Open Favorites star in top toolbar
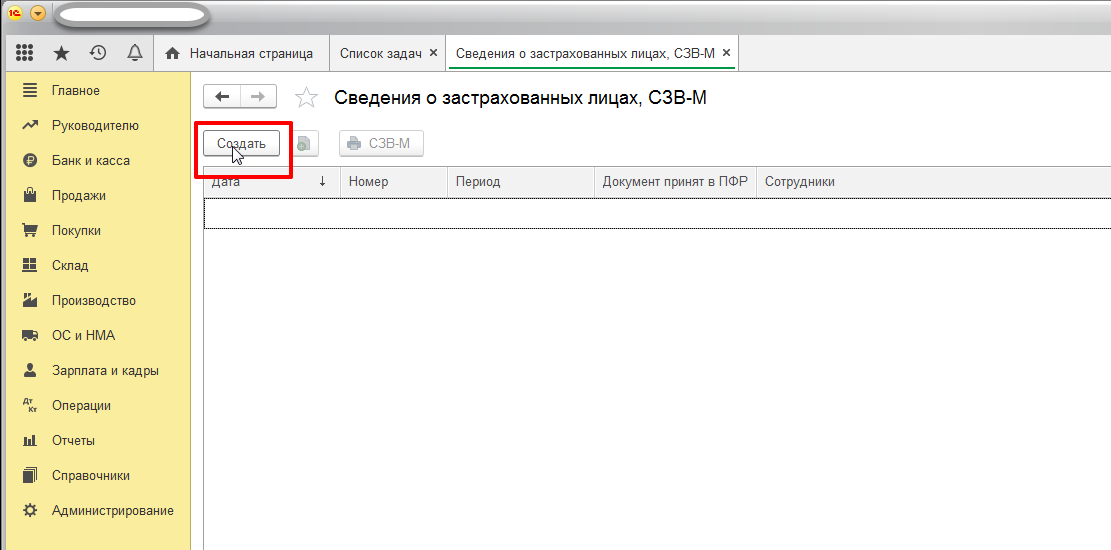Viewport: 1111px width, 550px height. 61,53
